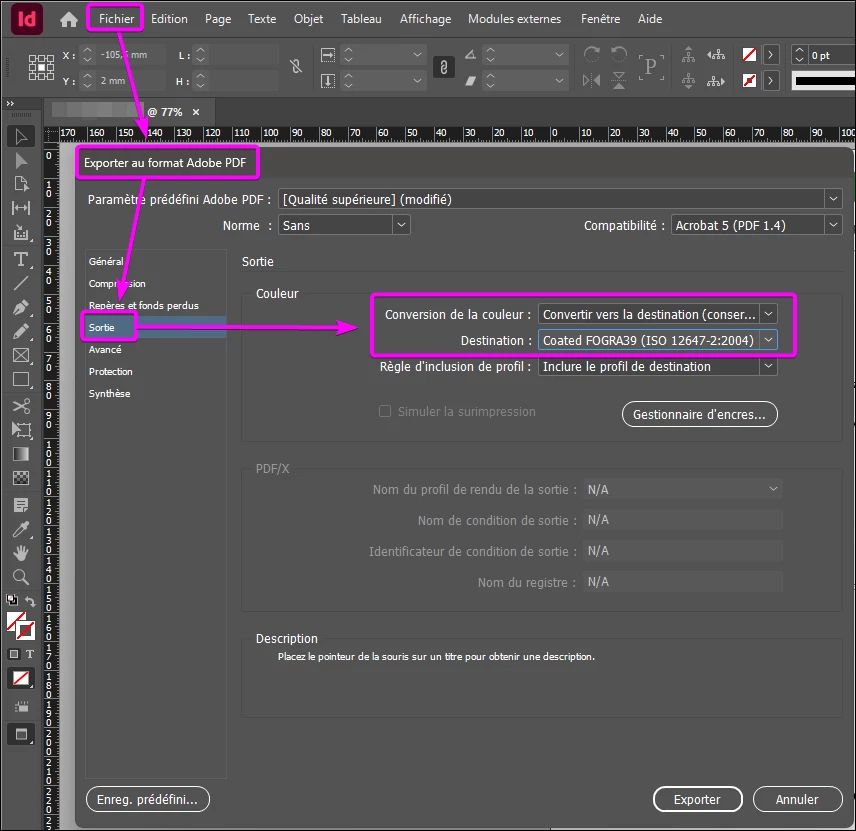Select the Hand tool

(x=21, y=553)
